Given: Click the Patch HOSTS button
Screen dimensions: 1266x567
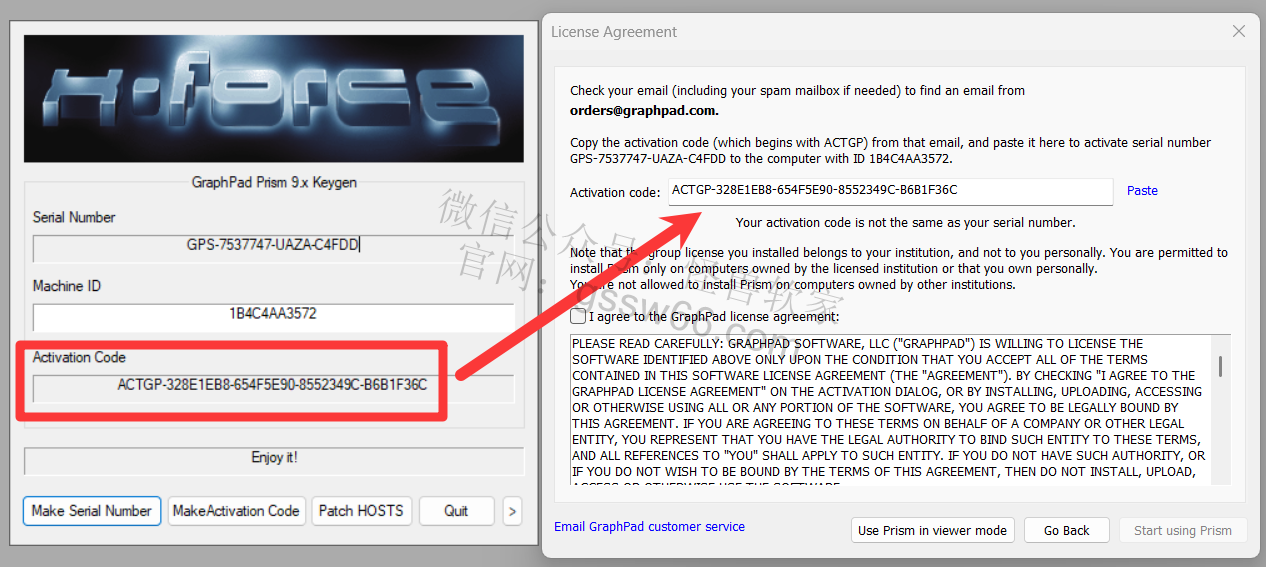Looking at the screenshot, I should point(361,511).
